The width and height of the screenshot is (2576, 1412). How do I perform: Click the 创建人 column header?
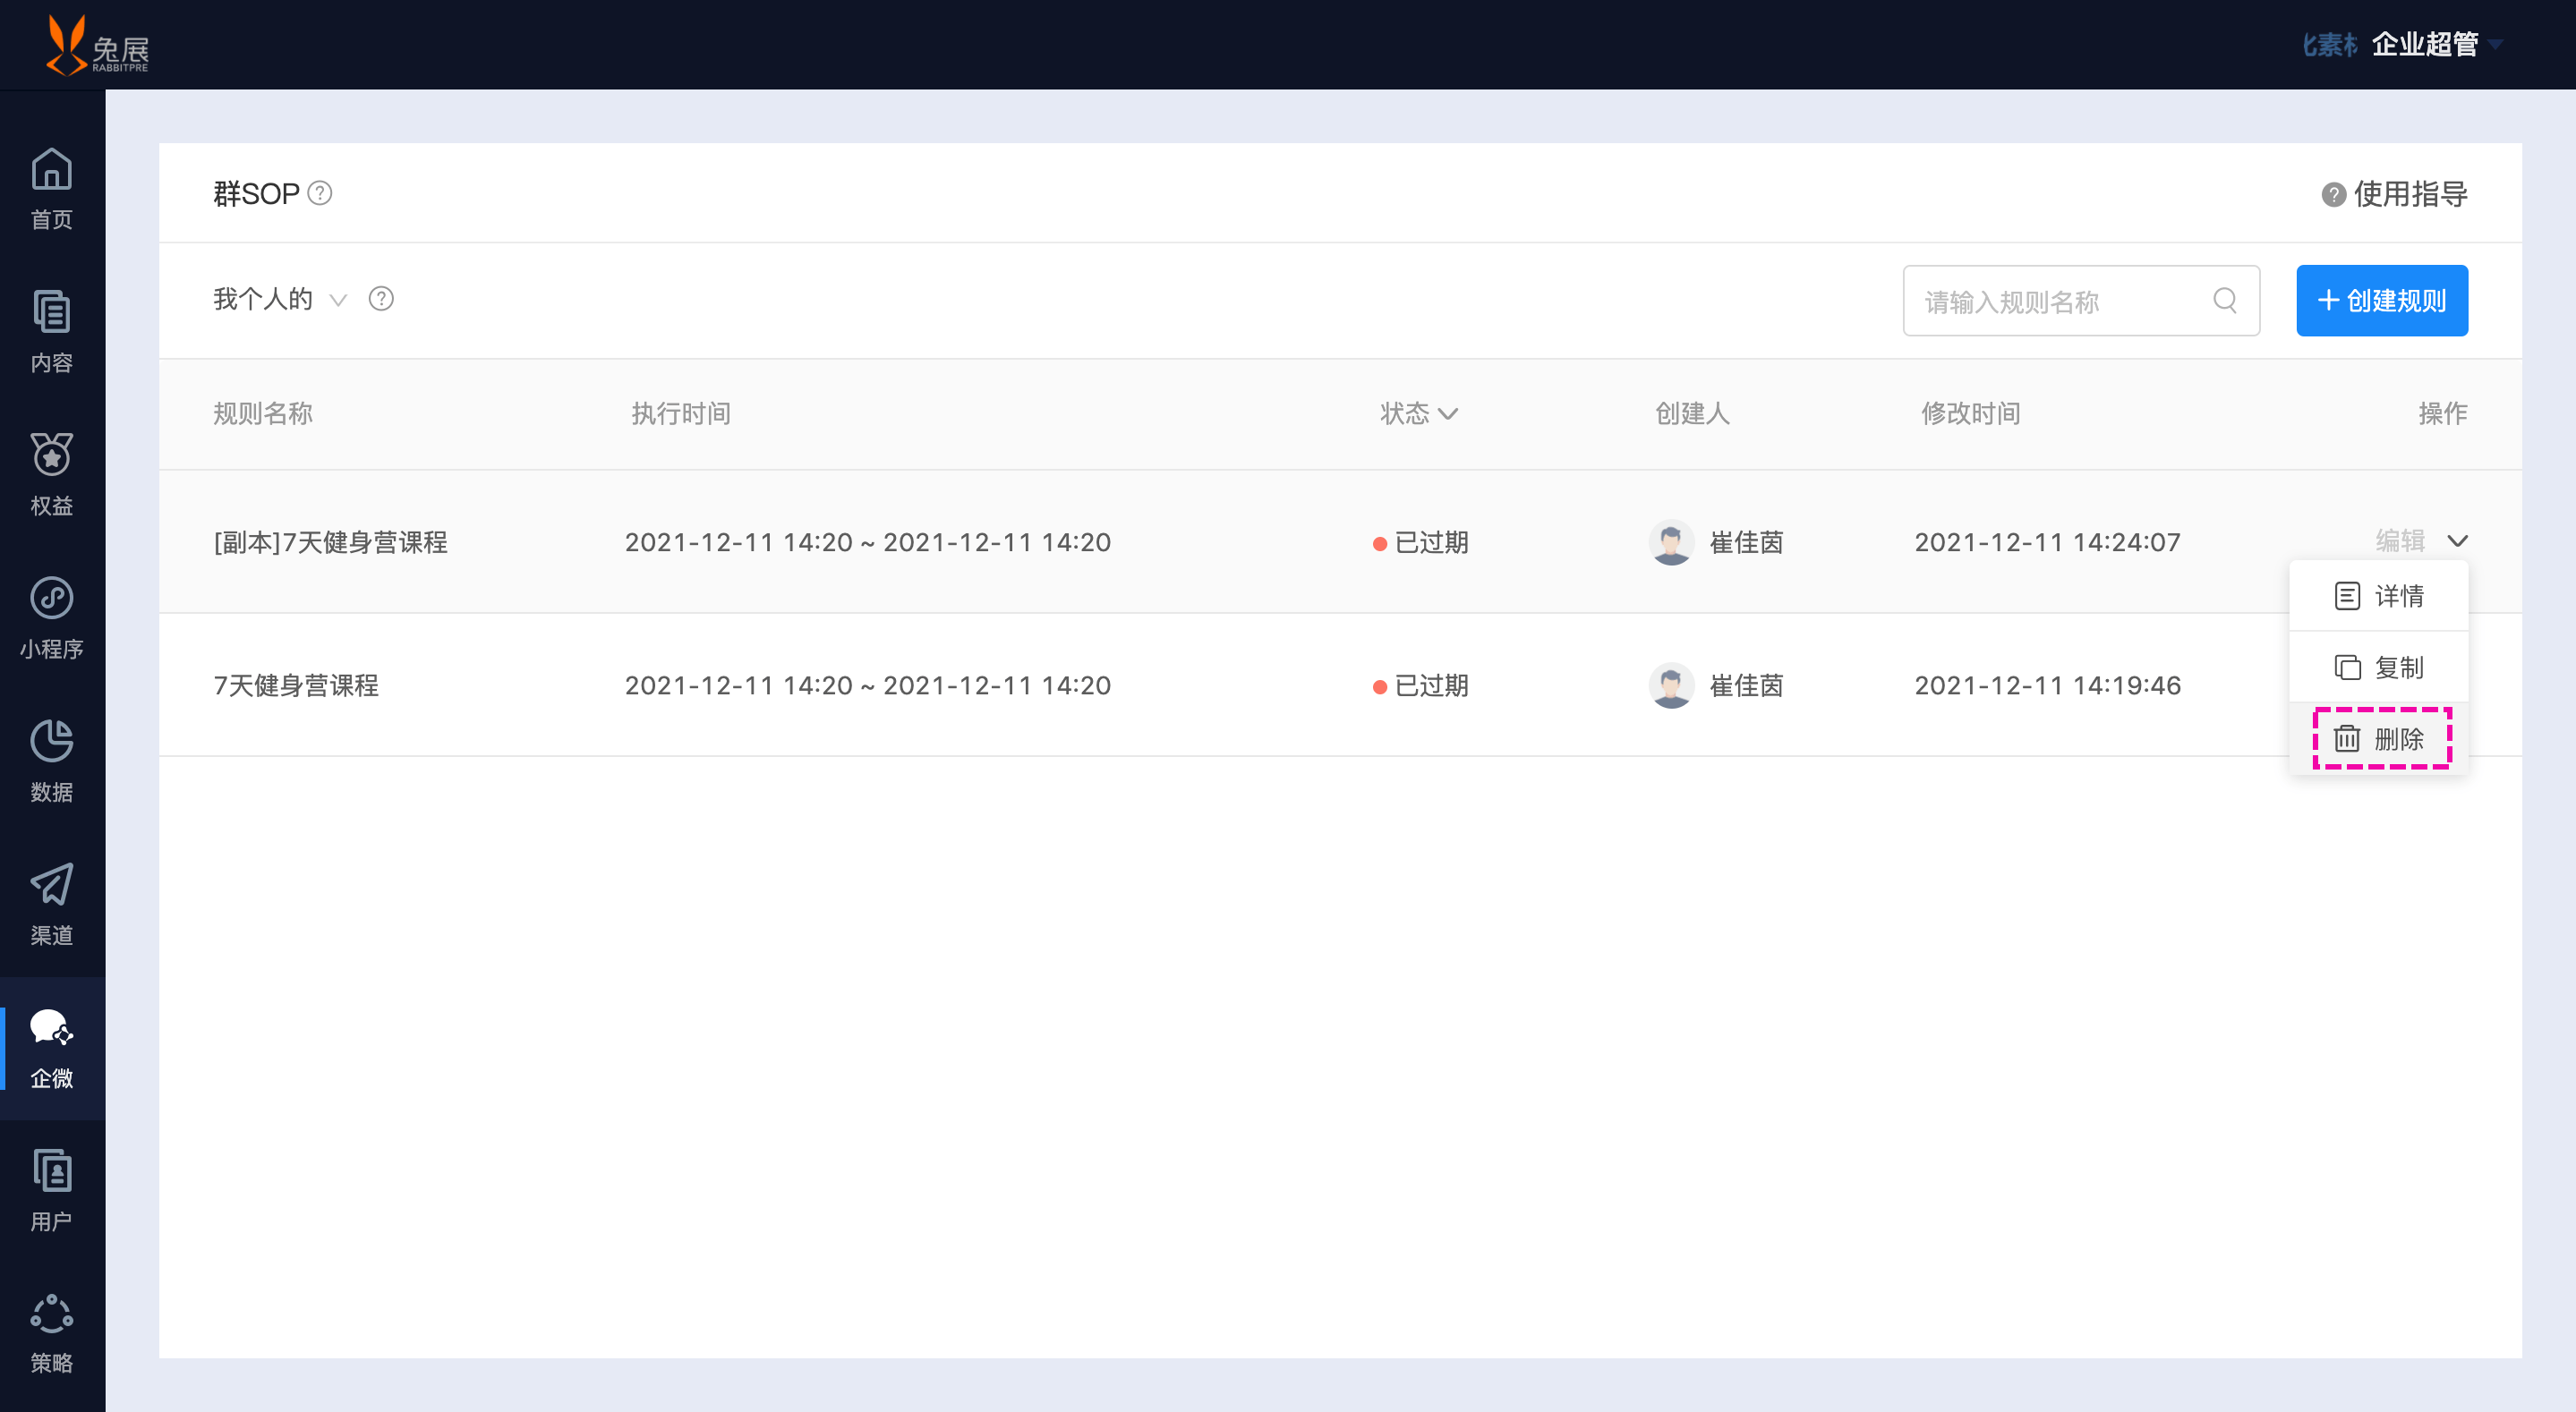point(1692,413)
